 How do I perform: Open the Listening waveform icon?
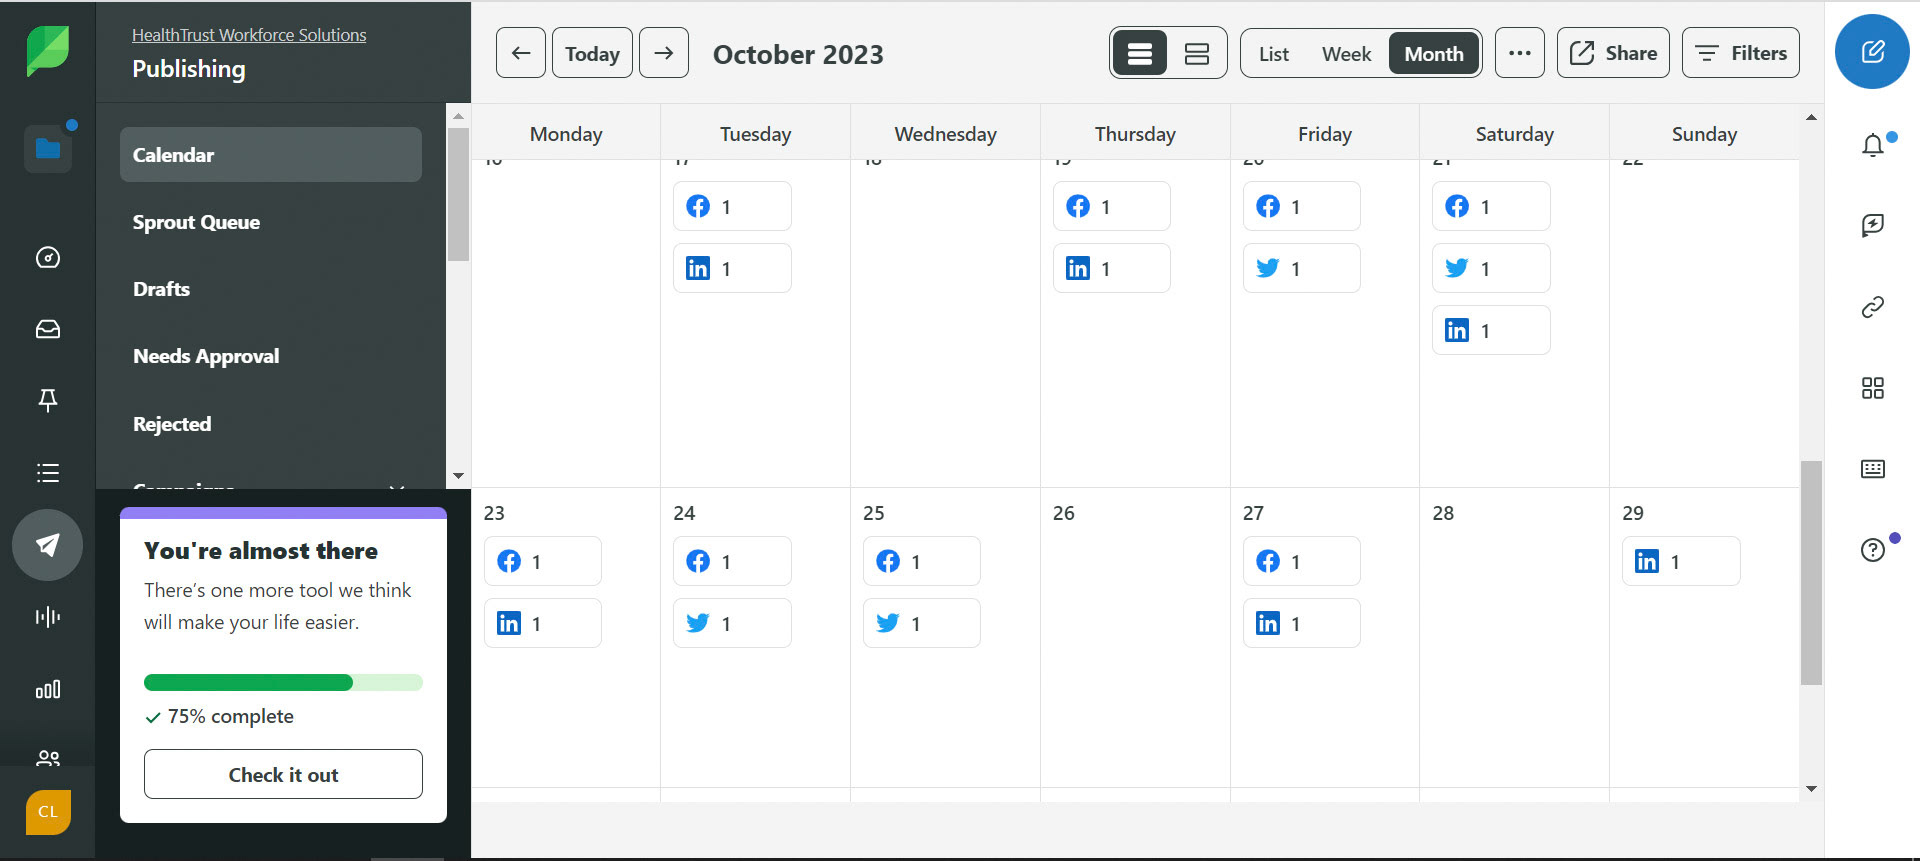click(x=48, y=617)
